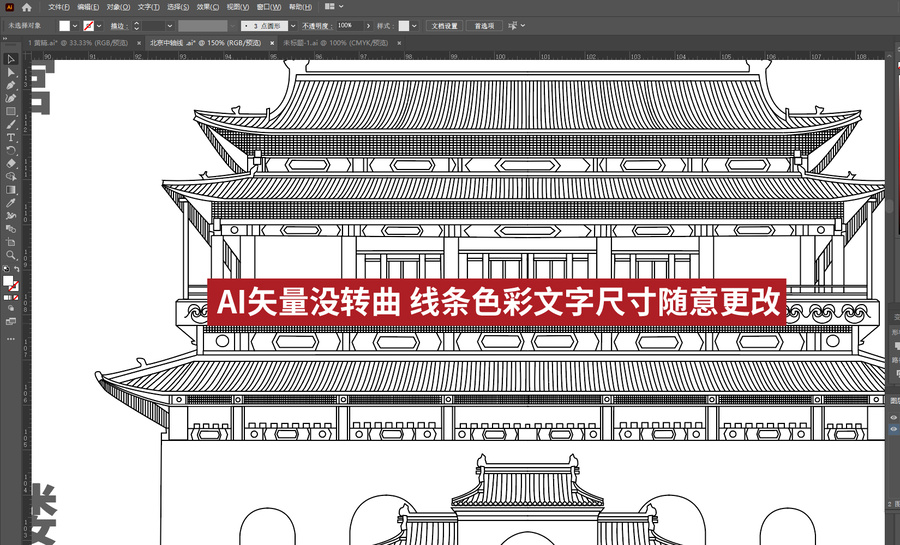900x545 pixels.
Task: Select the Pen tool
Action: [10, 85]
